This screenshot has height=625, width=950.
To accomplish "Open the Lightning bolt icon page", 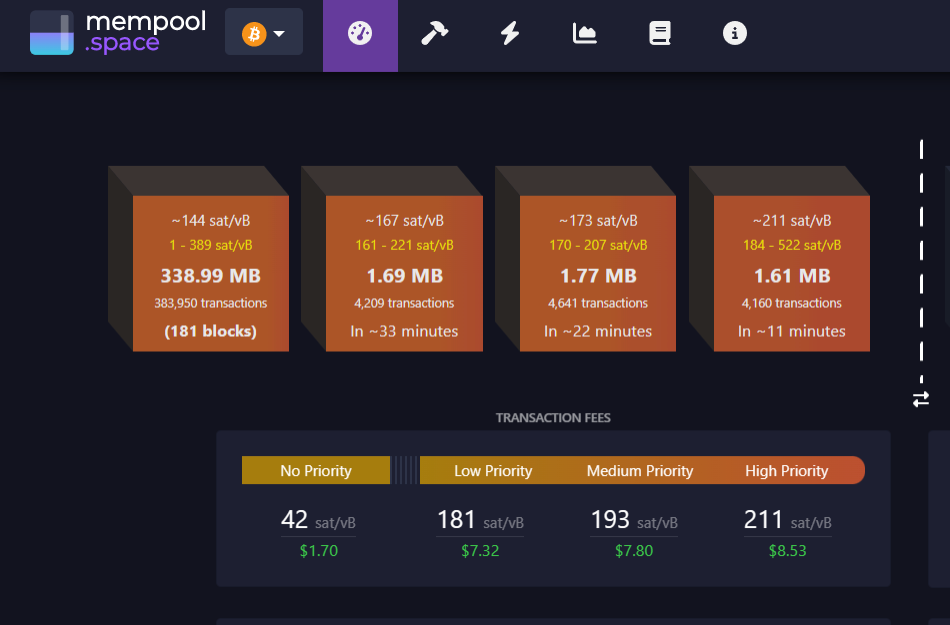I will [510, 34].
